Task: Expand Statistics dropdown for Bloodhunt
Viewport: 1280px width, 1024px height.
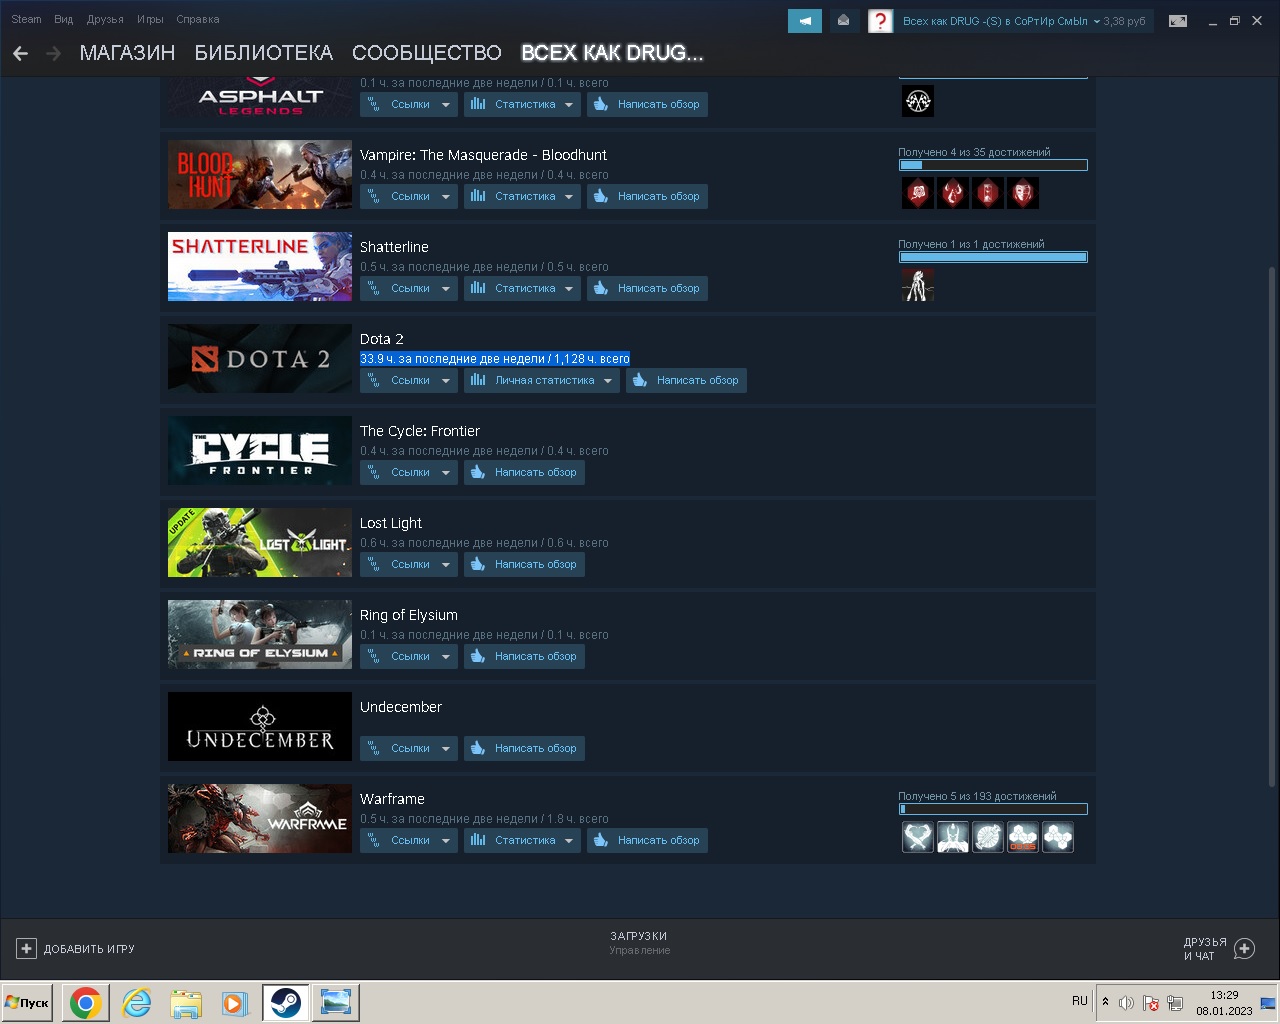Action: coord(522,196)
